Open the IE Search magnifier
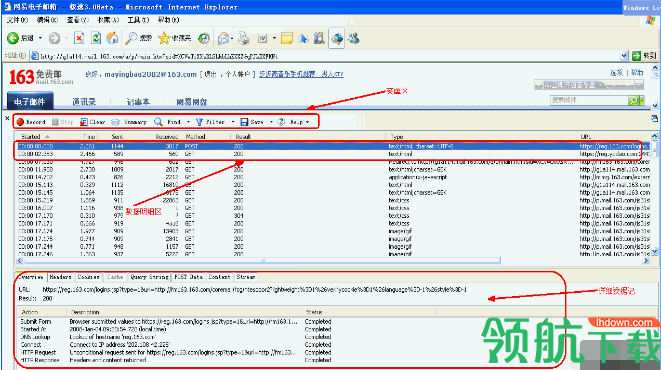The height and width of the screenshot is (370, 661). [x=139, y=38]
